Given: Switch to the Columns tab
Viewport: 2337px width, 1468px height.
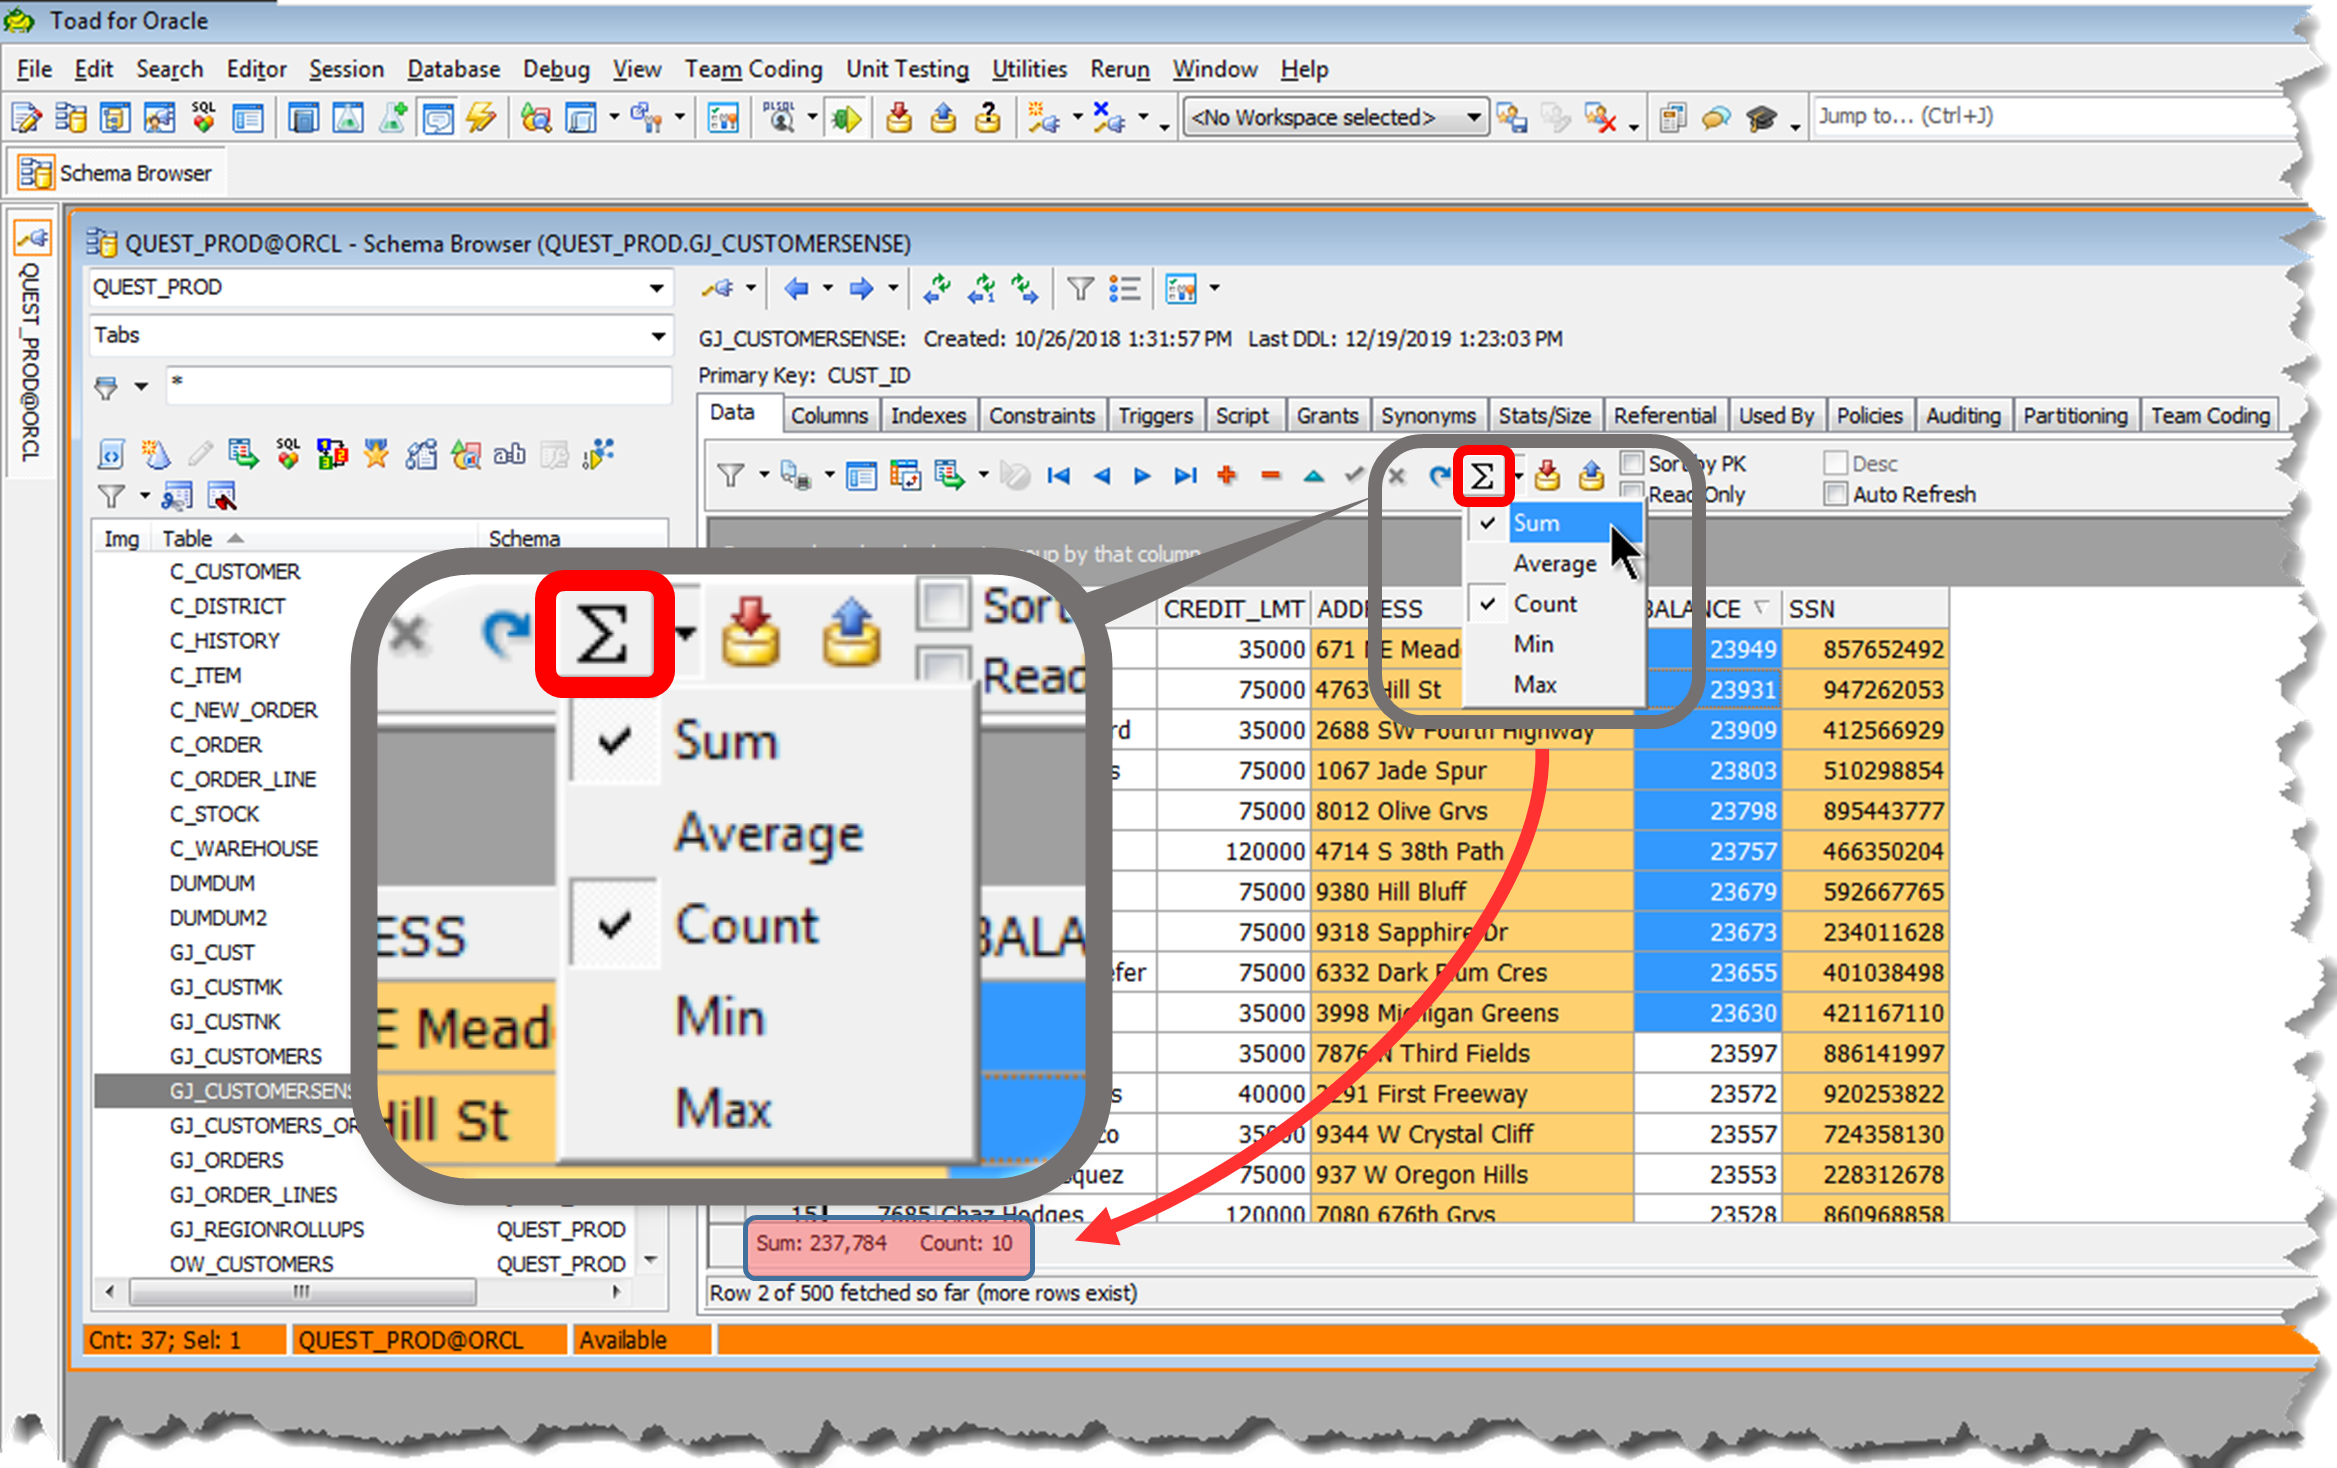Looking at the screenshot, I should [x=829, y=416].
